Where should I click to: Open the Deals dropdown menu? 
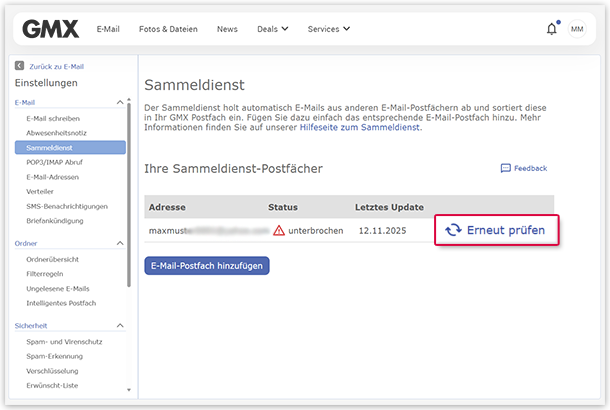[x=272, y=29]
